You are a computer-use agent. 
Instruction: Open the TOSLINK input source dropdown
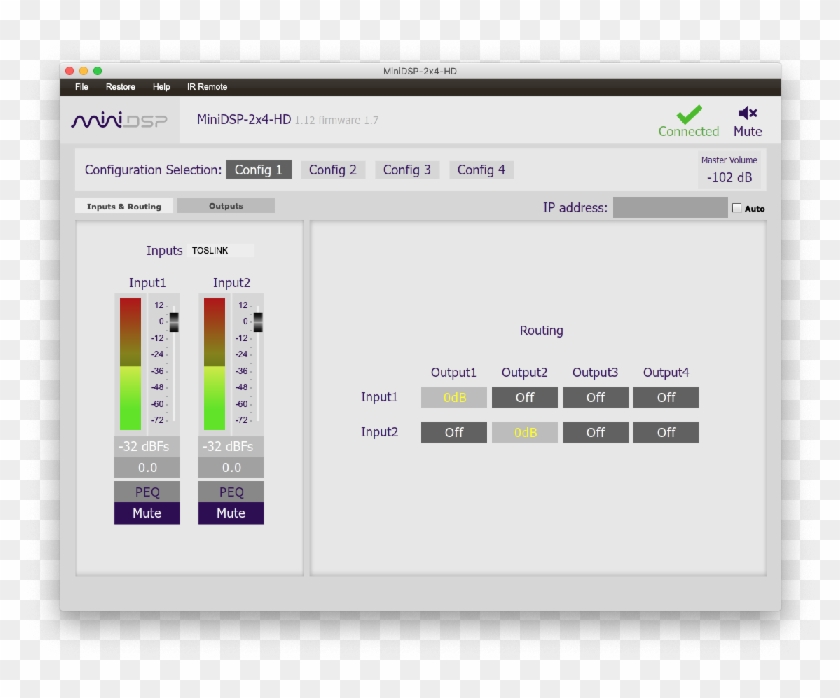click(x=220, y=251)
